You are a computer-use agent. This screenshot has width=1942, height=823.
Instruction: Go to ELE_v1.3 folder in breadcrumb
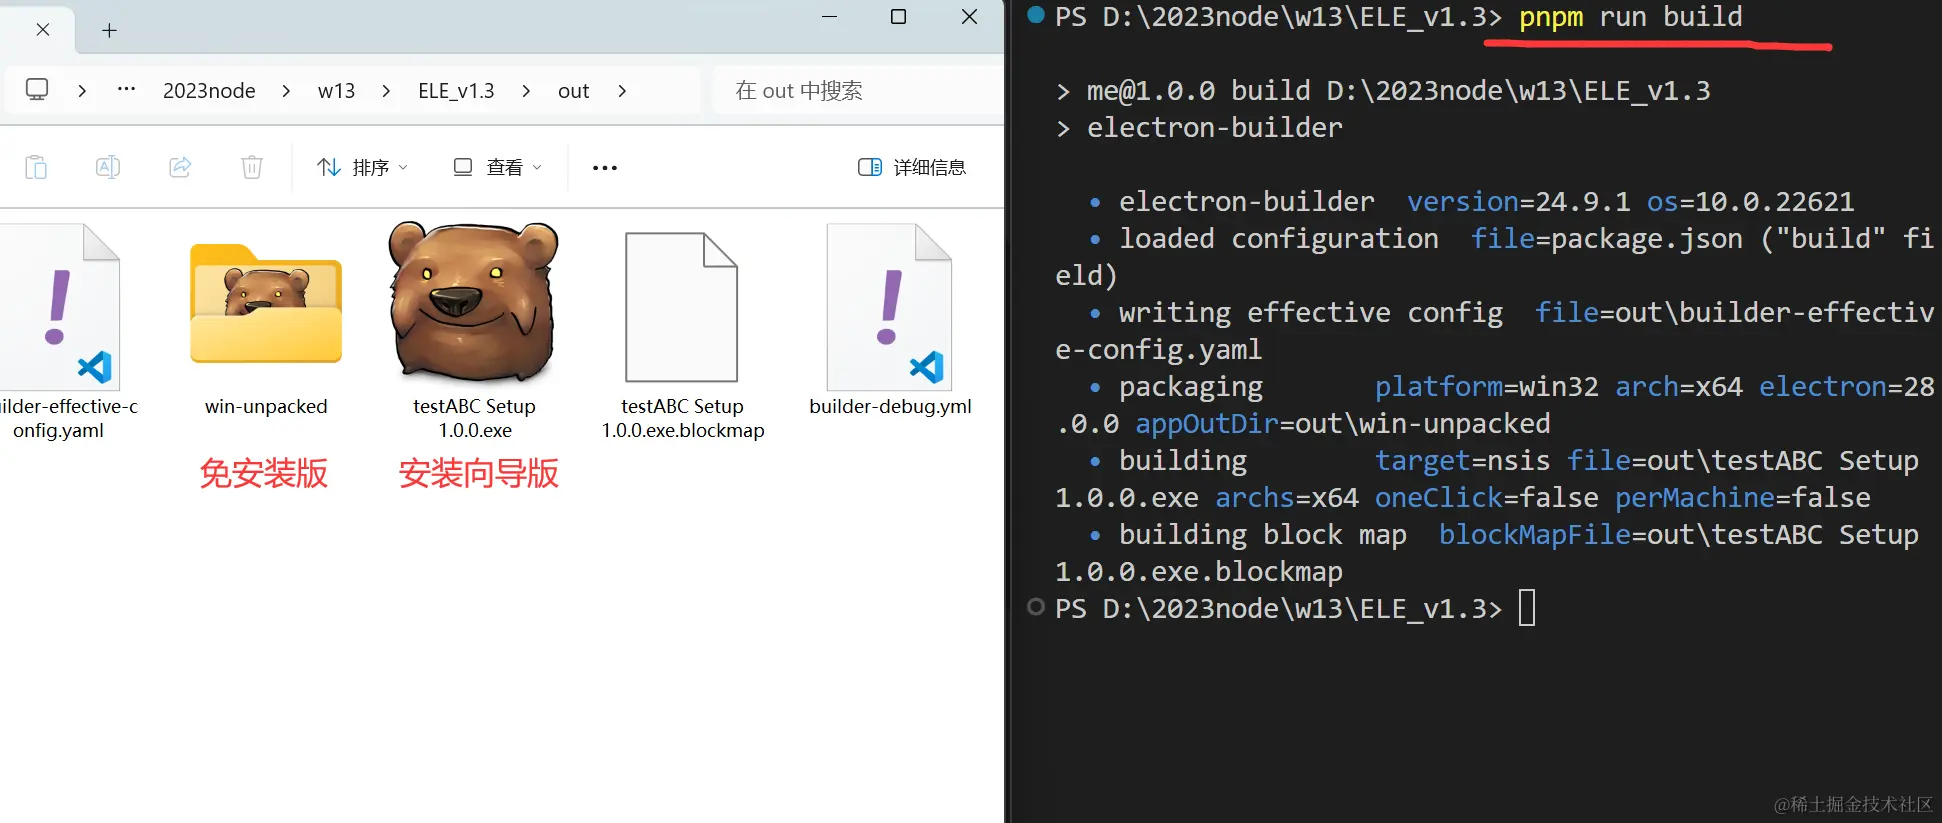(456, 91)
